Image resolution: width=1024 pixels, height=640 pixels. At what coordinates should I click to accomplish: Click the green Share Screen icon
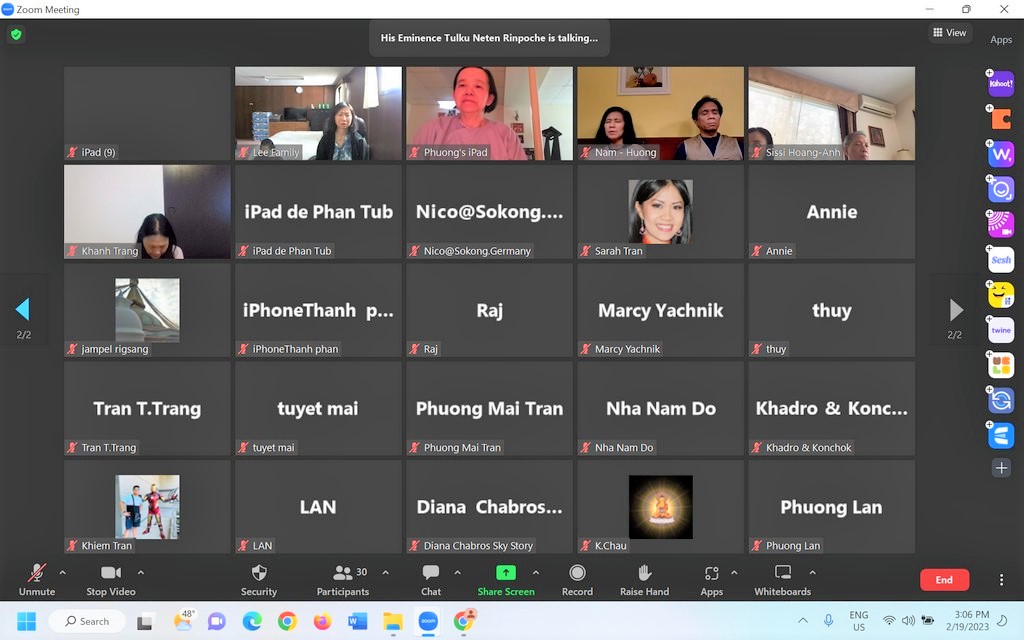(x=506, y=573)
